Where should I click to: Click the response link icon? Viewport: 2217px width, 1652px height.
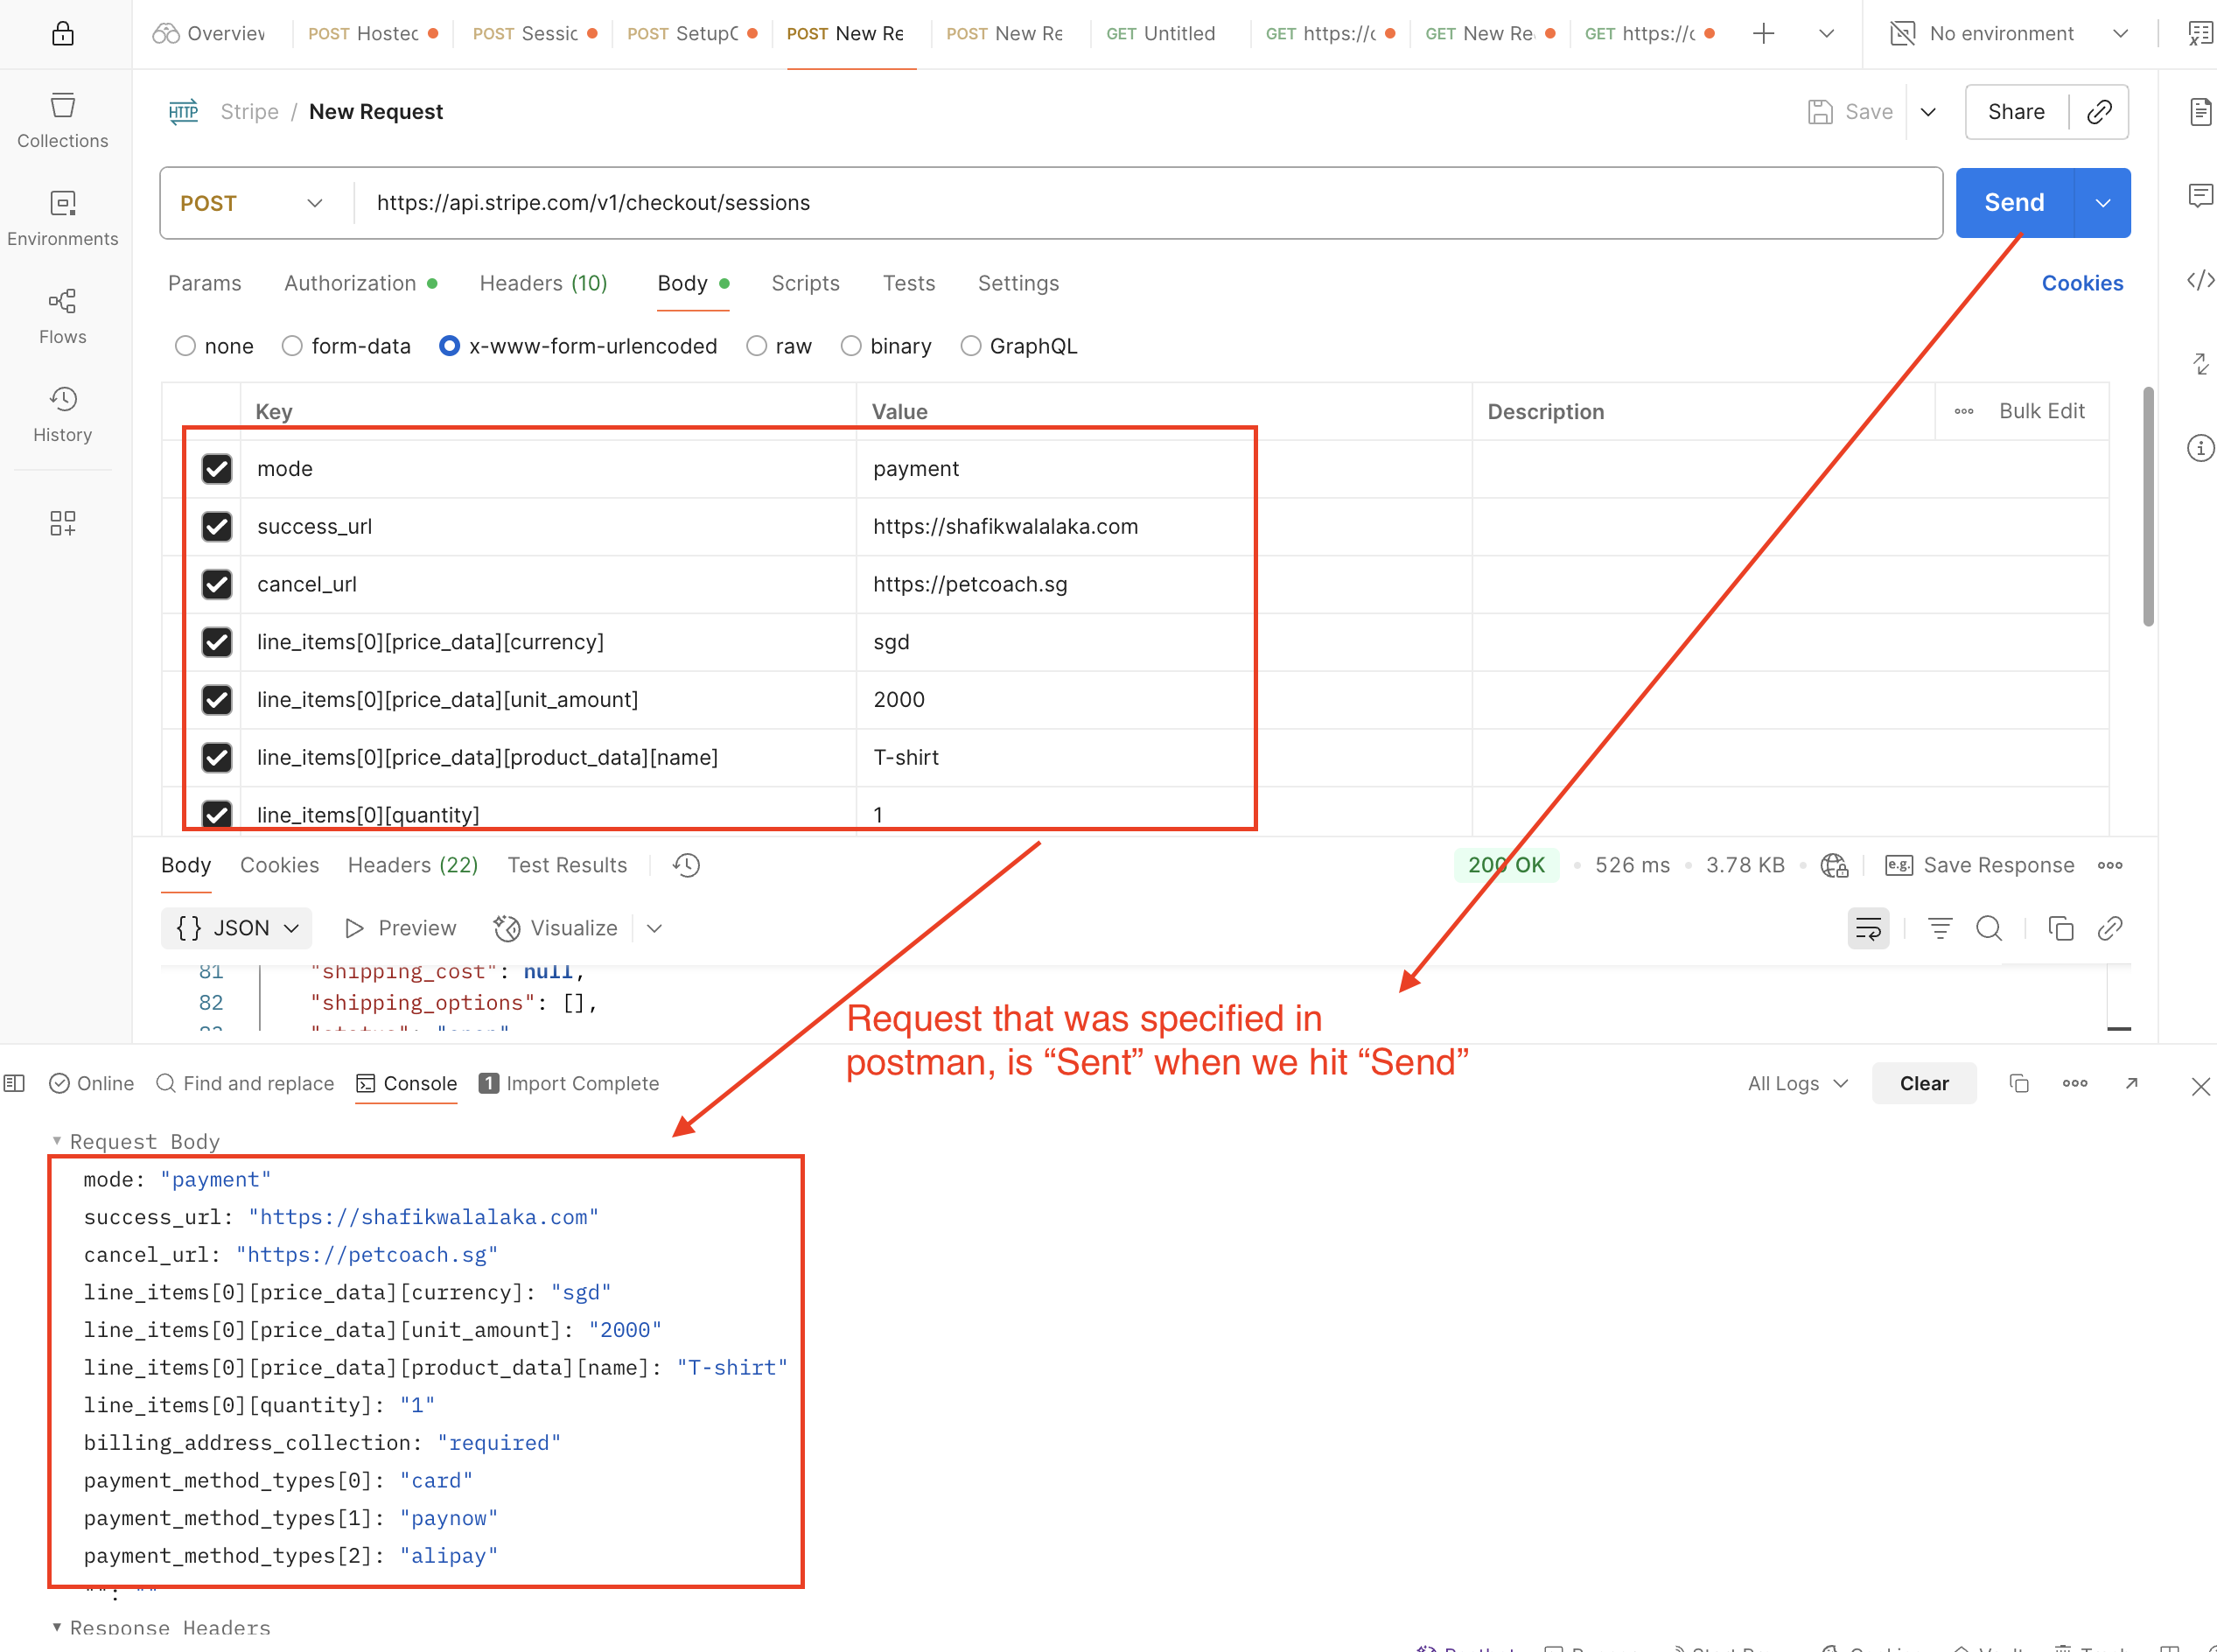pos(2109,928)
